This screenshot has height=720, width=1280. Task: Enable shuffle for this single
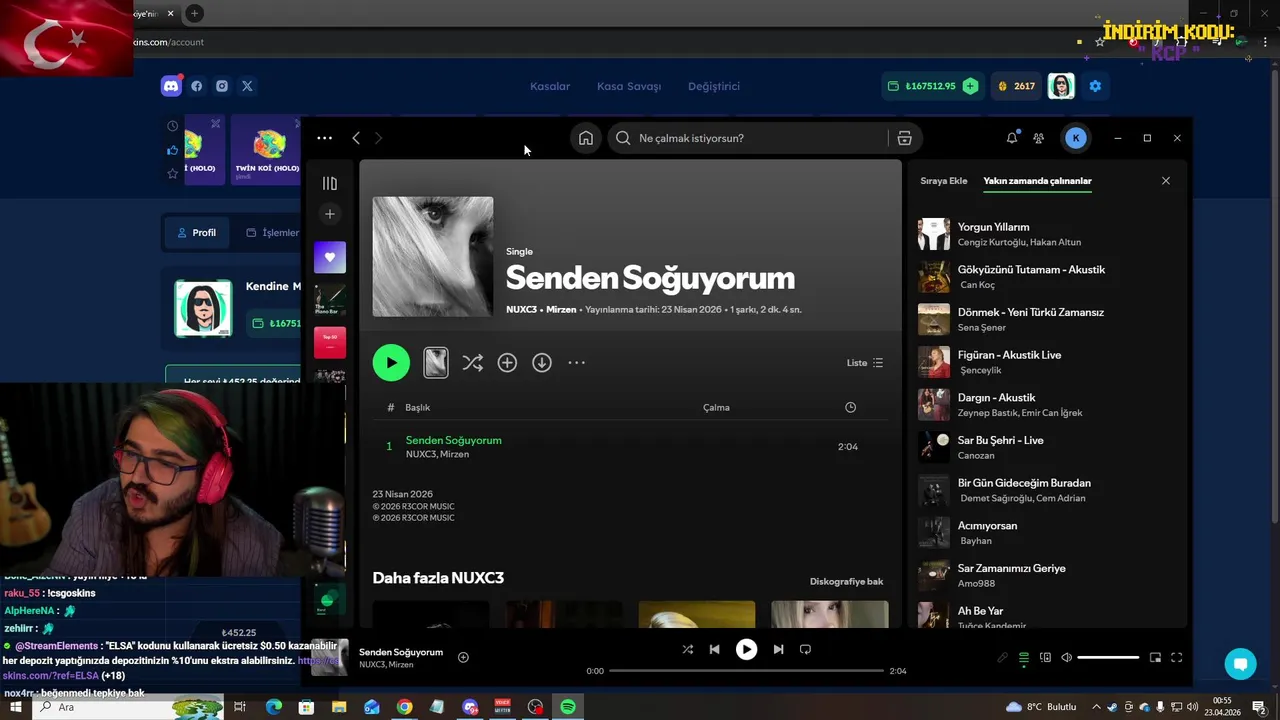(x=473, y=363)
